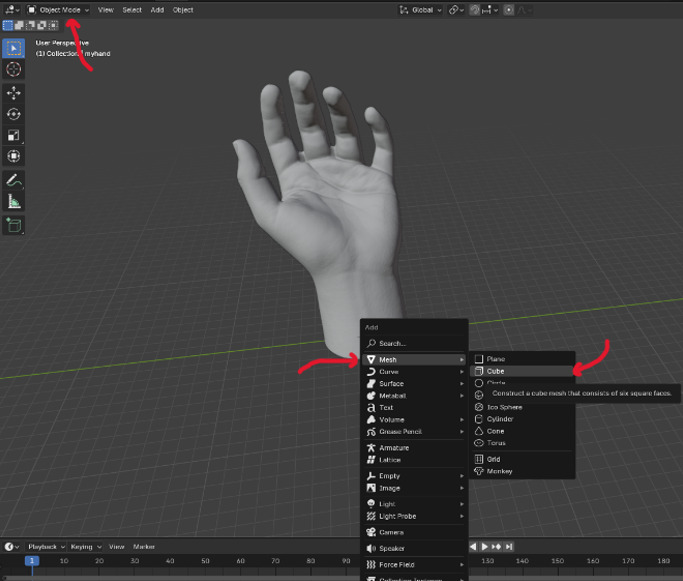
Task: Open the Object menu
Action: pos(183,10)
